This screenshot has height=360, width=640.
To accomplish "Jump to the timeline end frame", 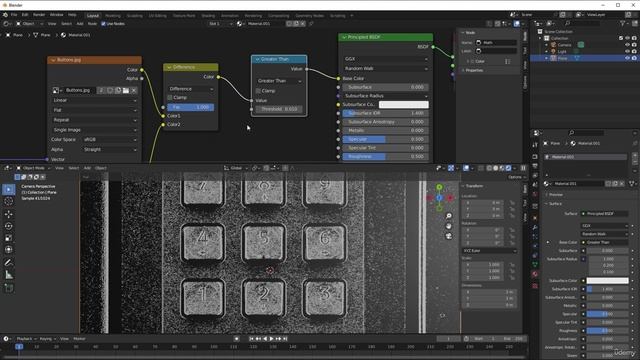I will [285, 339].
